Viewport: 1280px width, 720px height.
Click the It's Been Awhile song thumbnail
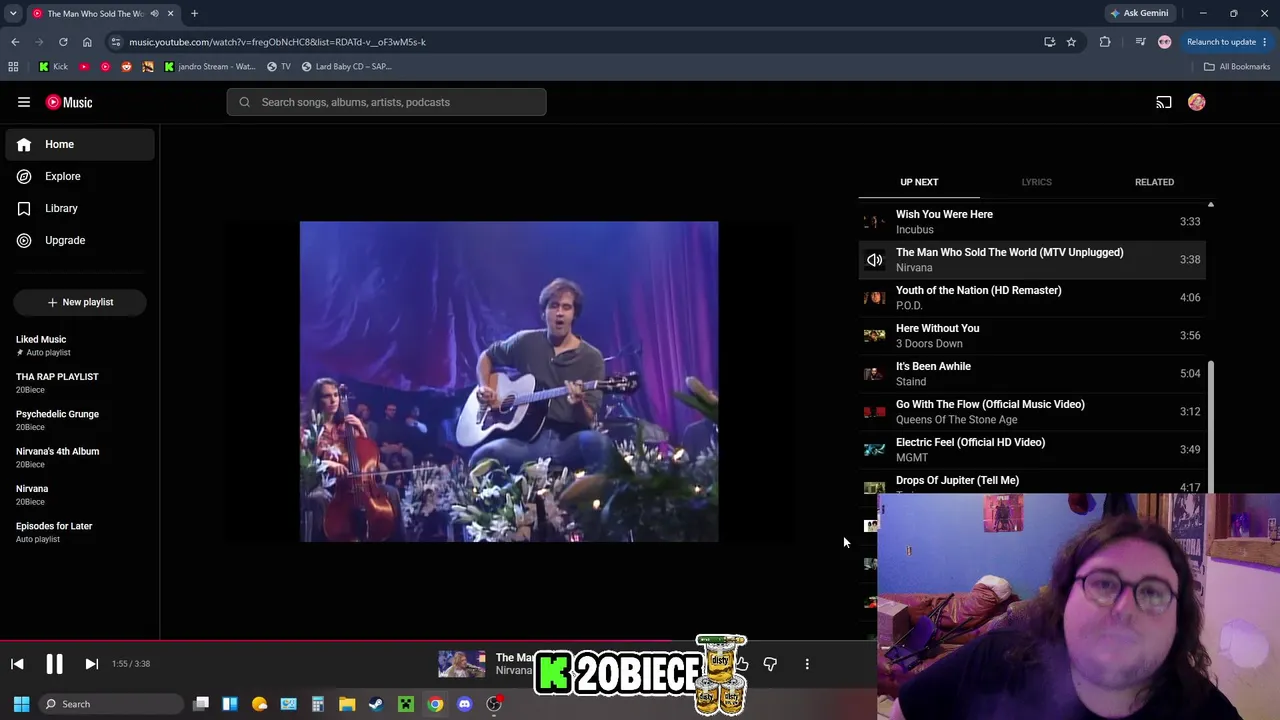pos(874,374)
